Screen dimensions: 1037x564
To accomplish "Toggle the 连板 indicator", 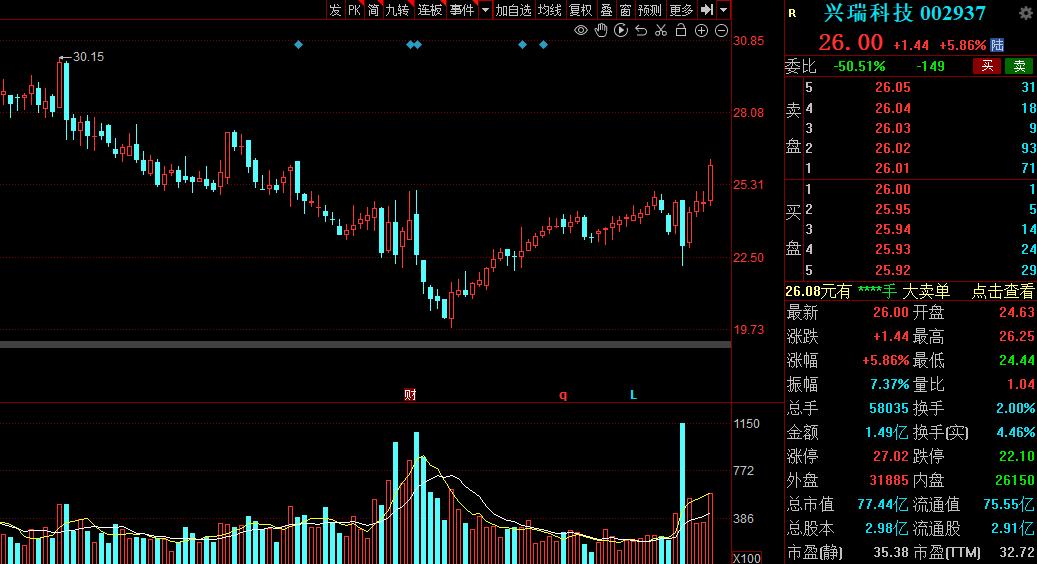I will 430,10.
